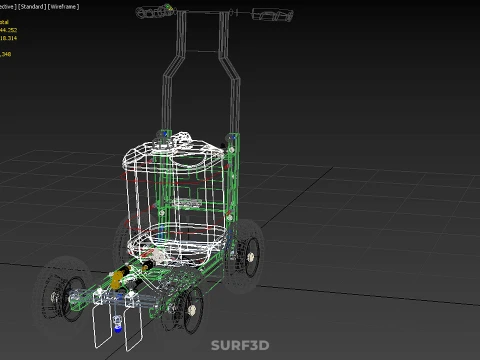This screenshot has height=360, width=480.
Task: Open the cut-off Perspective view label menu
Action: [x=8, y=7]
